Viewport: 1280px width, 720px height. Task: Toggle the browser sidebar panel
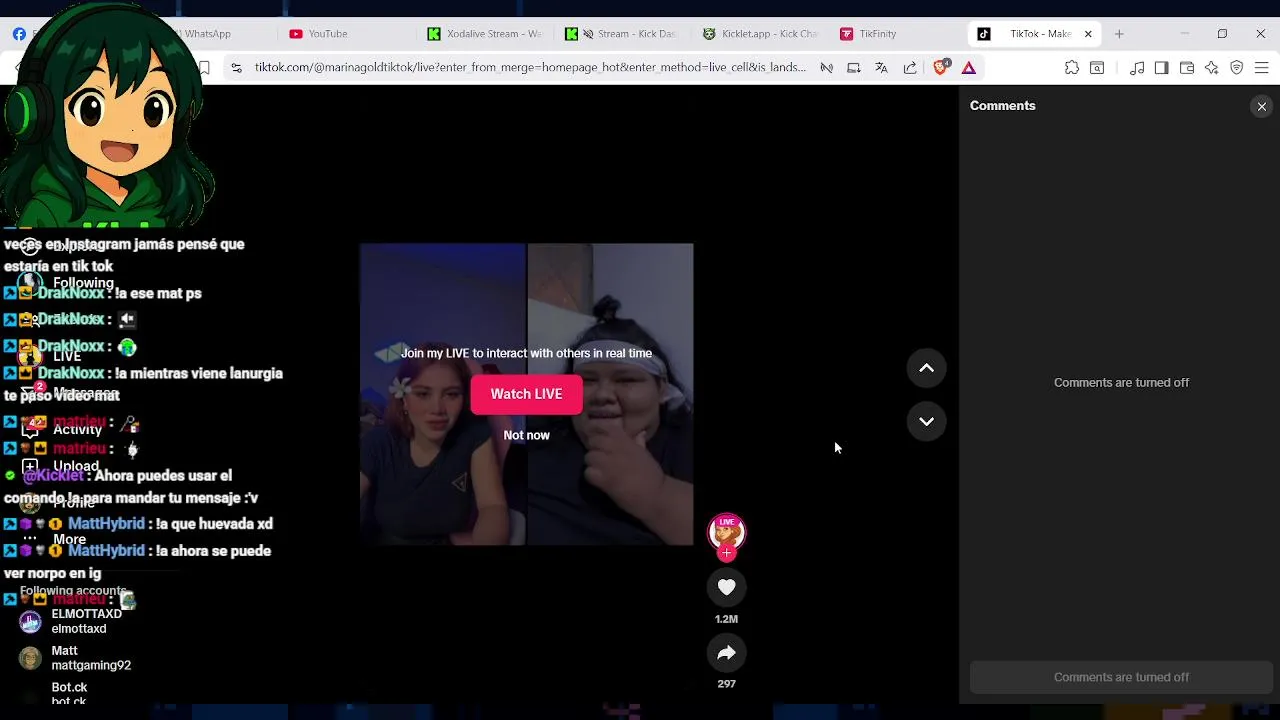[1161, 68]
